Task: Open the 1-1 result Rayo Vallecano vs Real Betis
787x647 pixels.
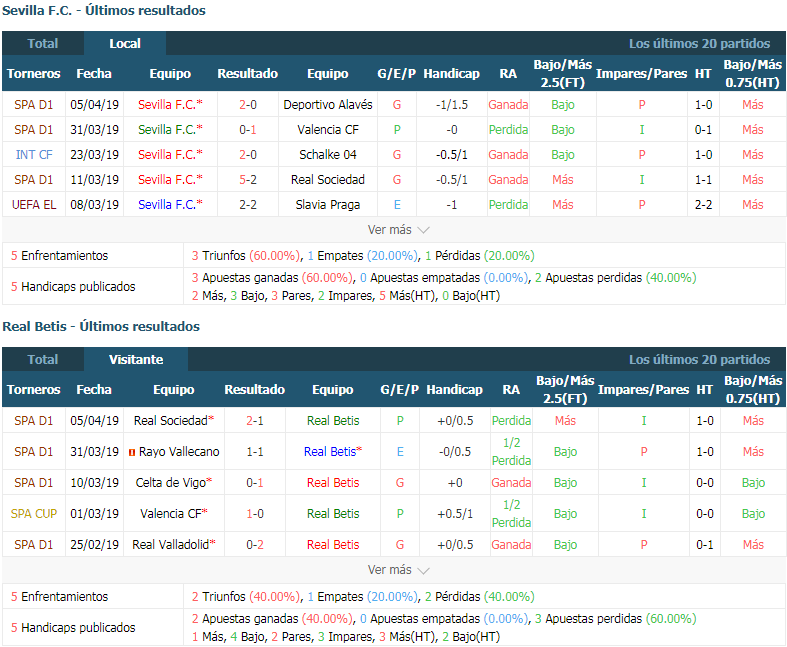Action: pos(255,452)
